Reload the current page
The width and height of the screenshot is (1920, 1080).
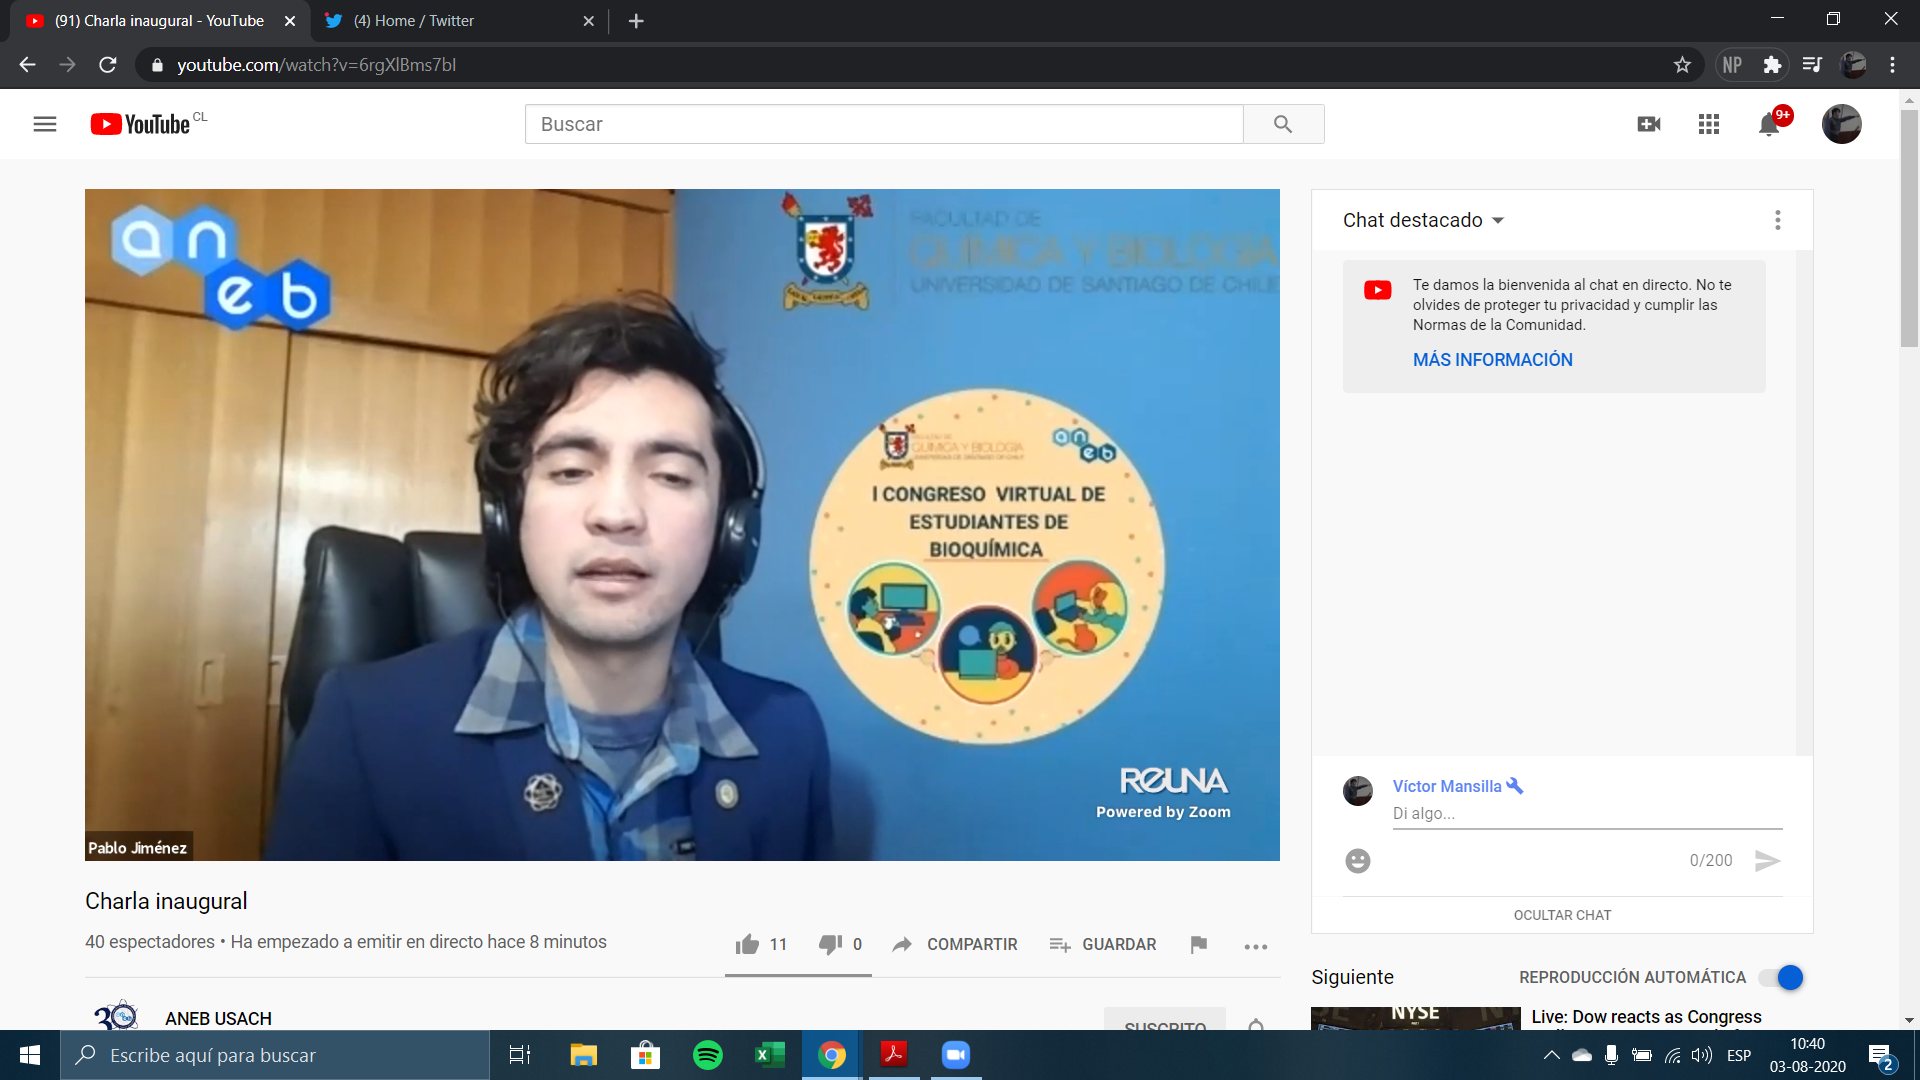tap(108, 65)
